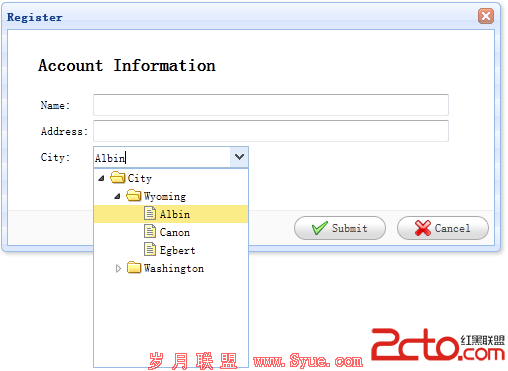
Task: Click the green checkmark on Submit
Action: (319, 228)
